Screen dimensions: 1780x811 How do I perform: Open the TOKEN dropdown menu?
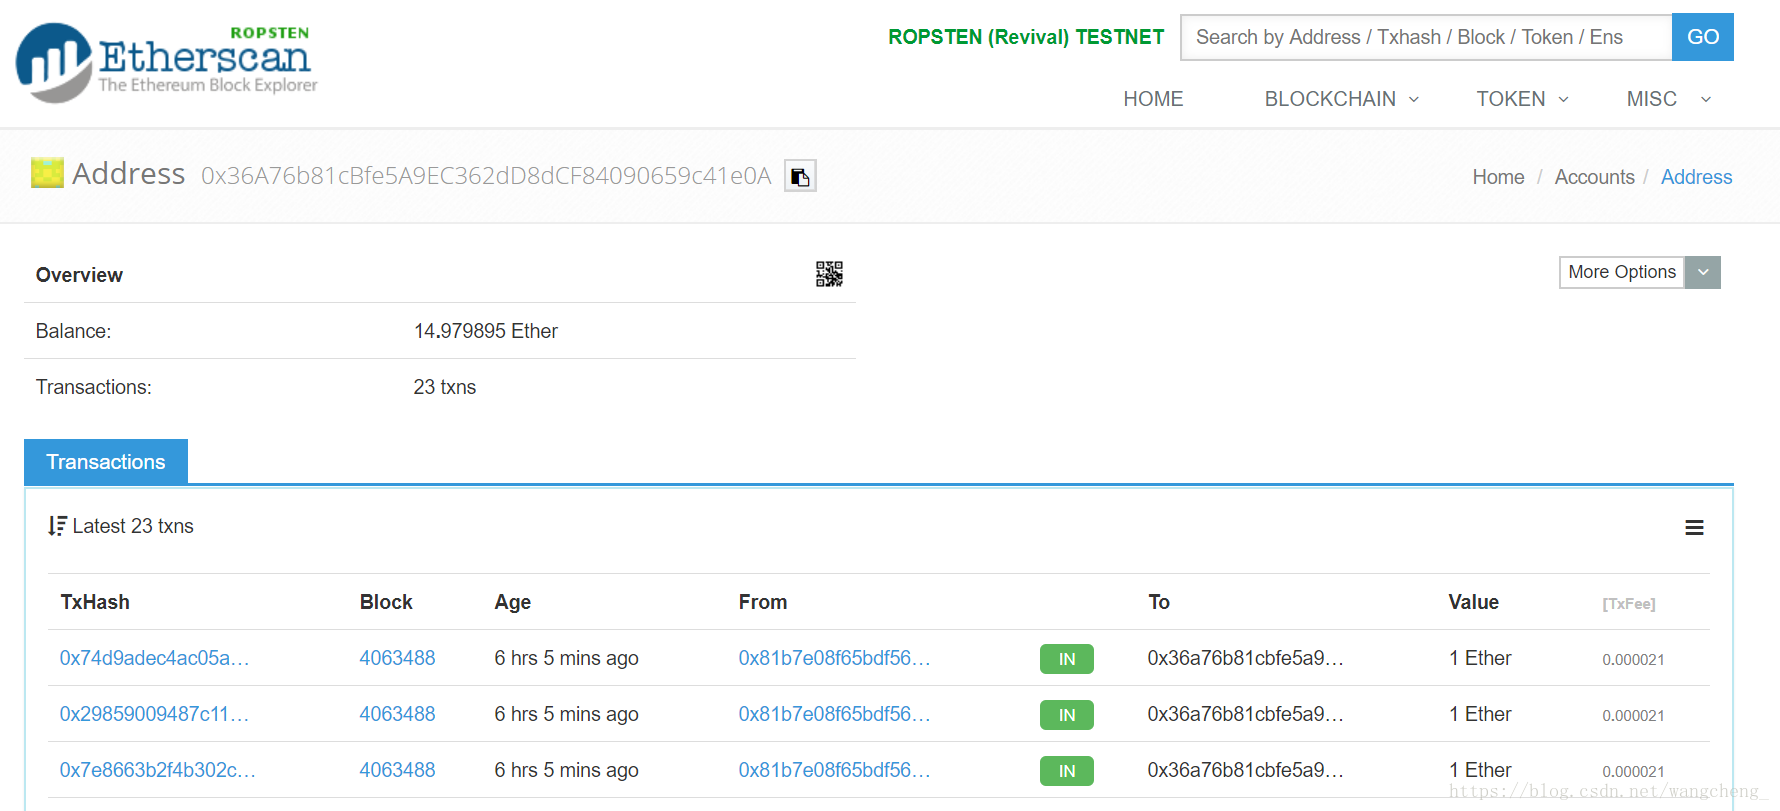tap(1522, 99)
